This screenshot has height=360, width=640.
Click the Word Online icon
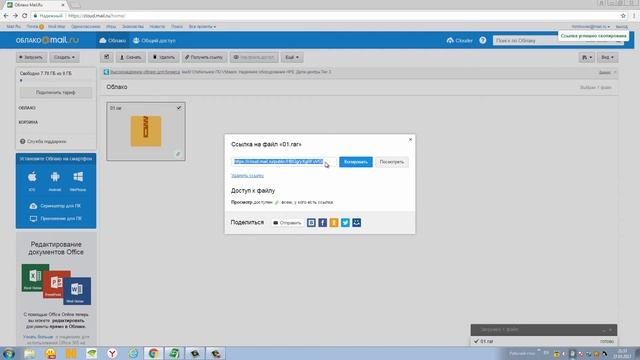pyautogui.click(x=77, y=291)
